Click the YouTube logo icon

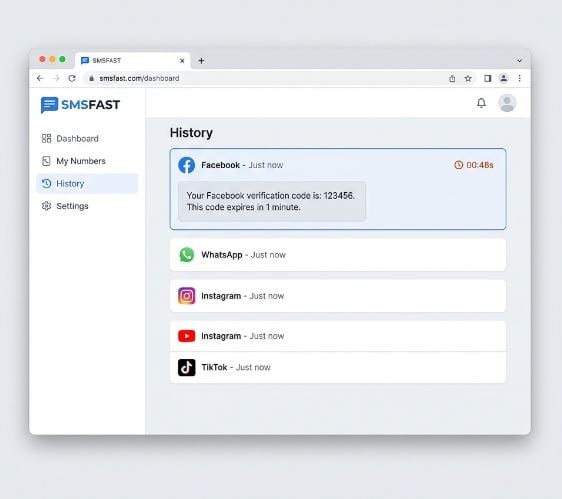pyautogui.click(x=186, y=336)
